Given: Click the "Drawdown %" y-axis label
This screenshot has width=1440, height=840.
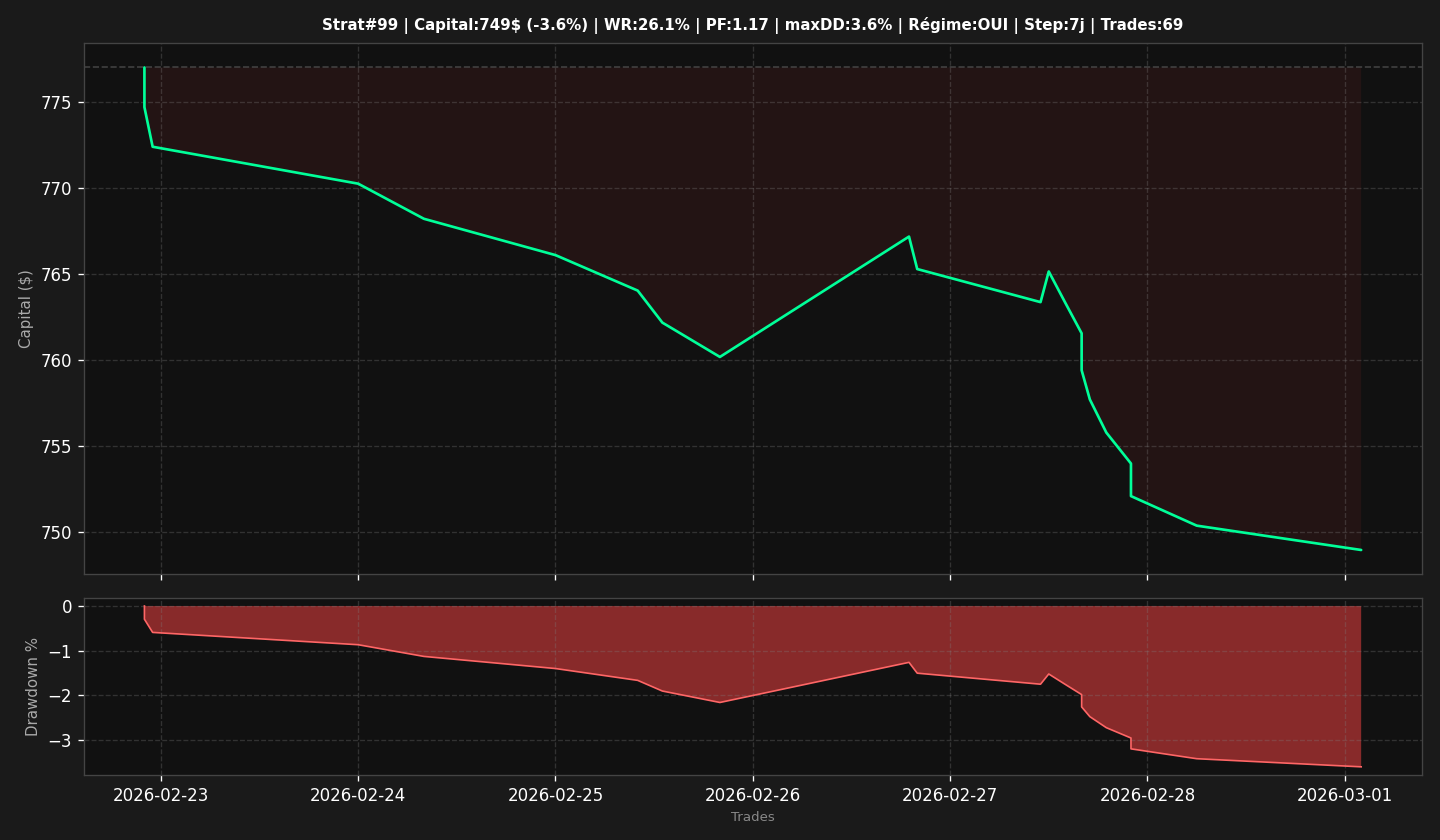Looking at the screenshot, I should (x=33, y=687).
